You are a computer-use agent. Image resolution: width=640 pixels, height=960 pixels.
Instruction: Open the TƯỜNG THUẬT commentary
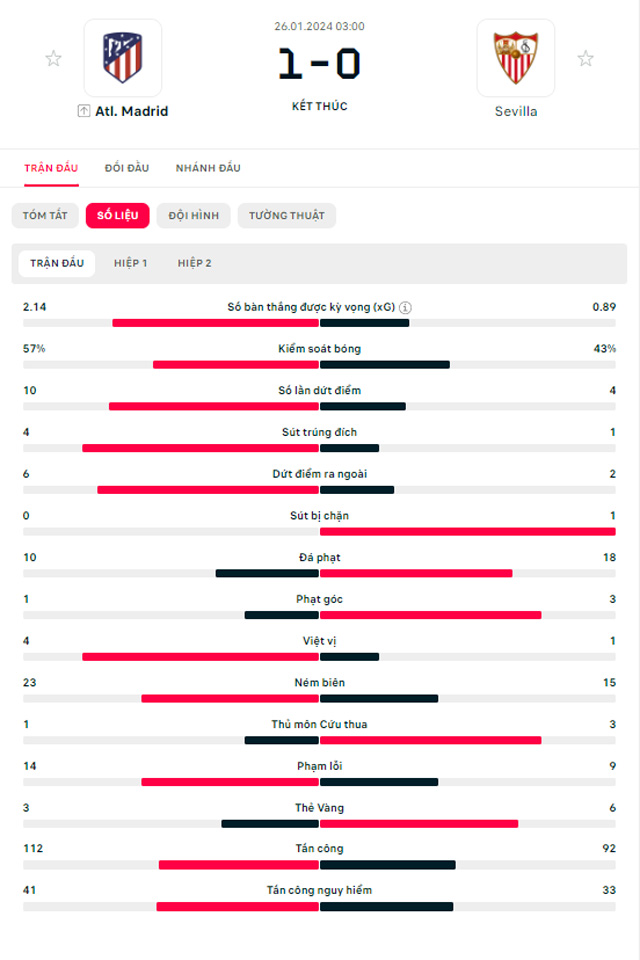286,216
